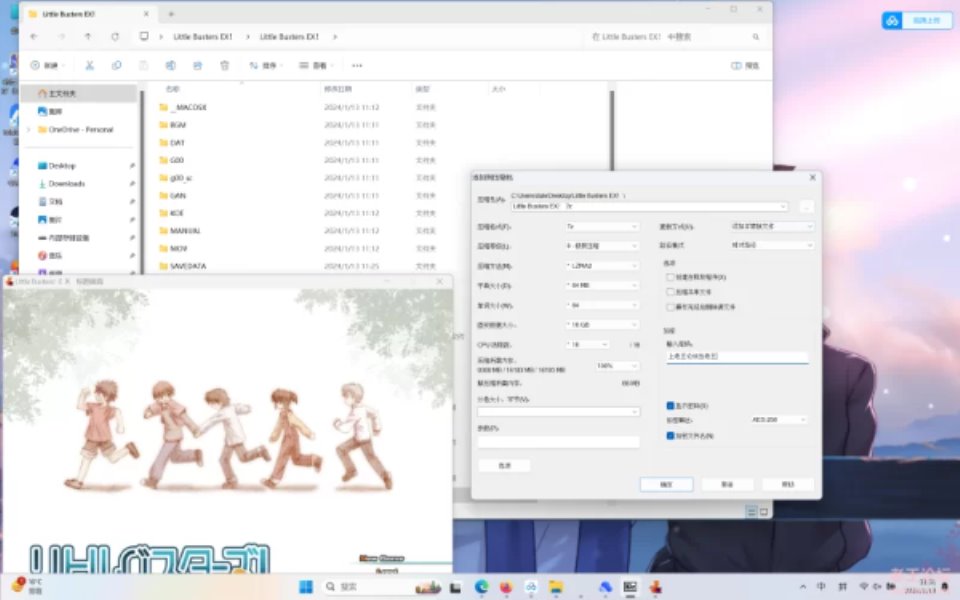The image size is (960, 600).
Task: Click the Little Busters game icon on taskbar
Action: coord(656,587)
